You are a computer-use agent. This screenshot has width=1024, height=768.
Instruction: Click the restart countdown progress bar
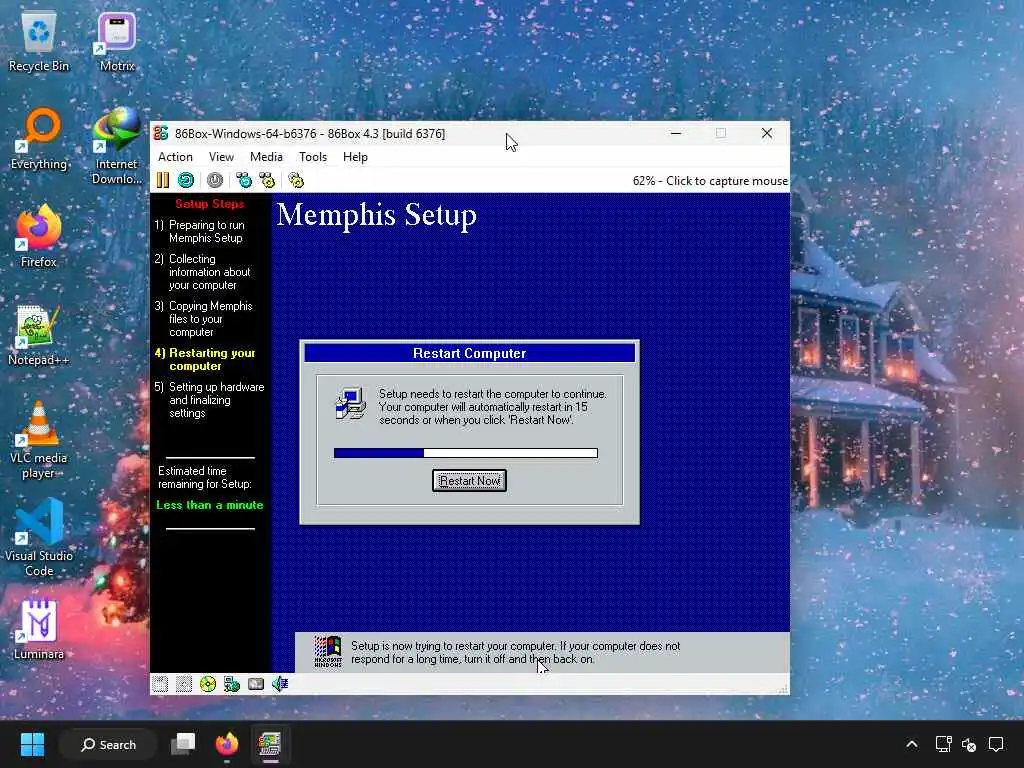[x=466, y=453]
